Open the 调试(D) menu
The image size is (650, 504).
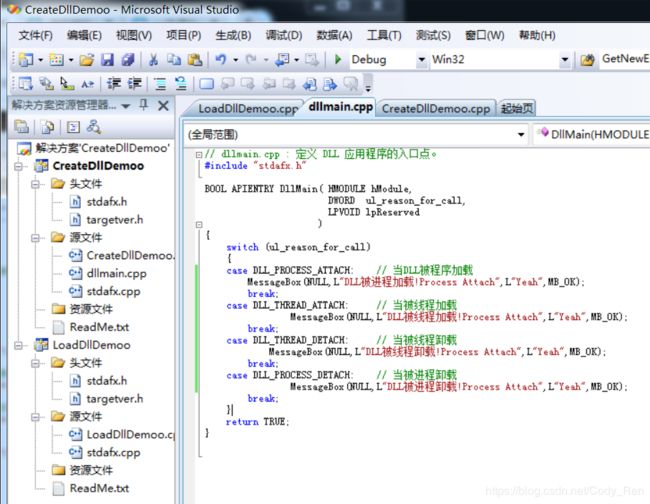[284, 36]
